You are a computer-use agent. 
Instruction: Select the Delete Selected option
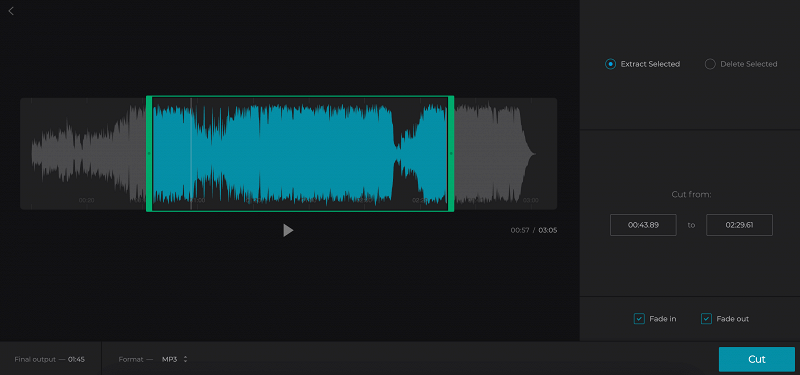pos(741,64)
